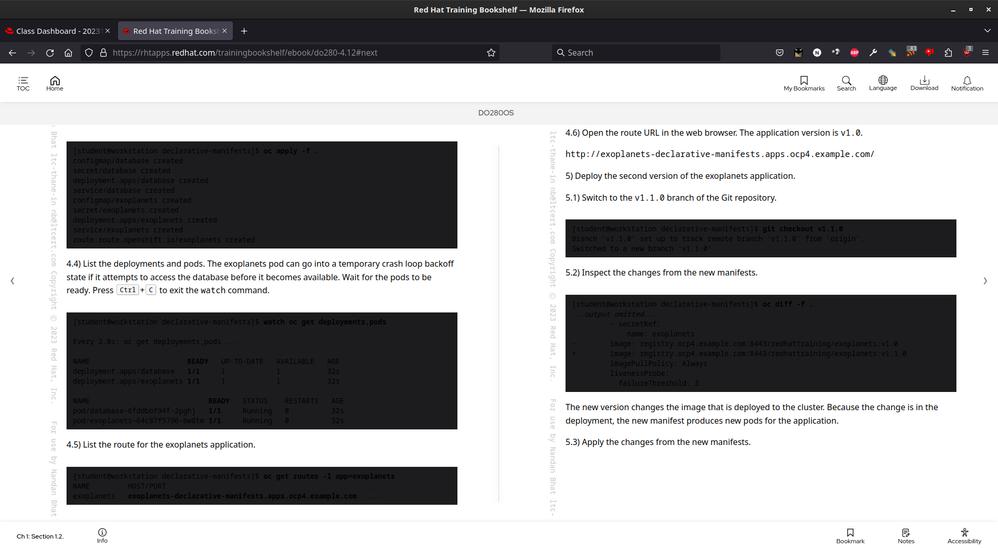
Task: Open ebook Search magnifier in toolbar
Action: [x=846, y=83]
